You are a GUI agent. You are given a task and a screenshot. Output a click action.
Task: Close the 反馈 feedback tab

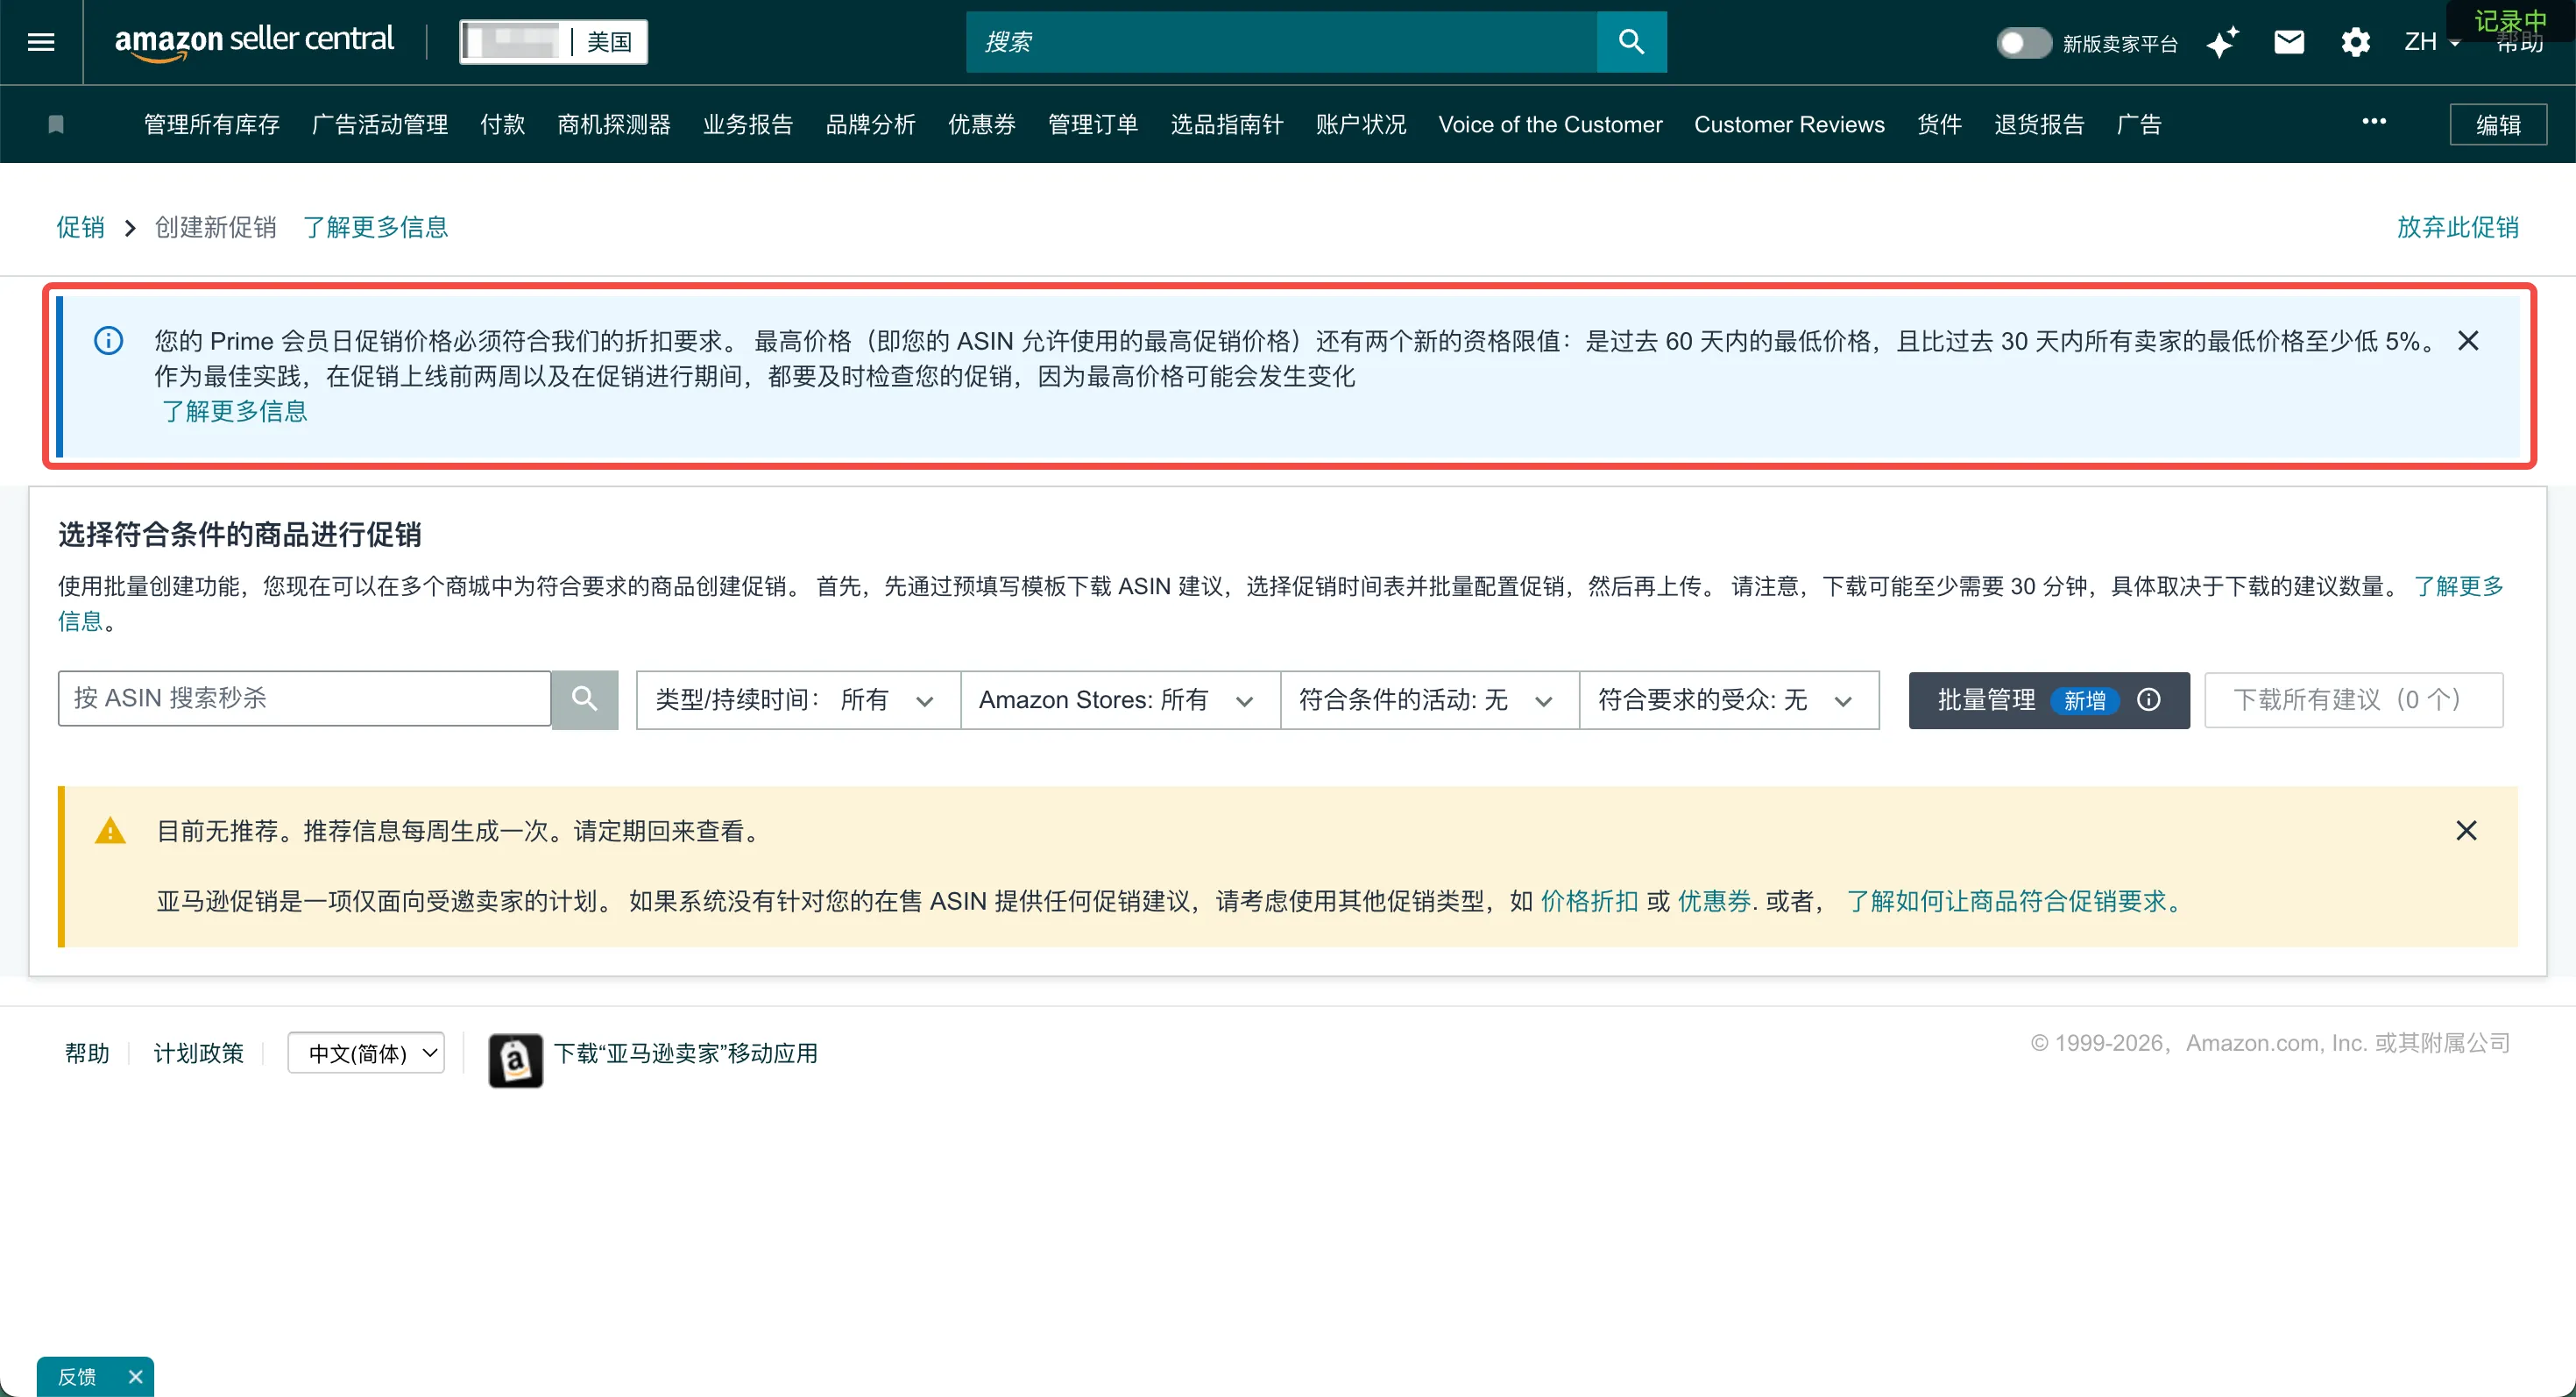136,1377
